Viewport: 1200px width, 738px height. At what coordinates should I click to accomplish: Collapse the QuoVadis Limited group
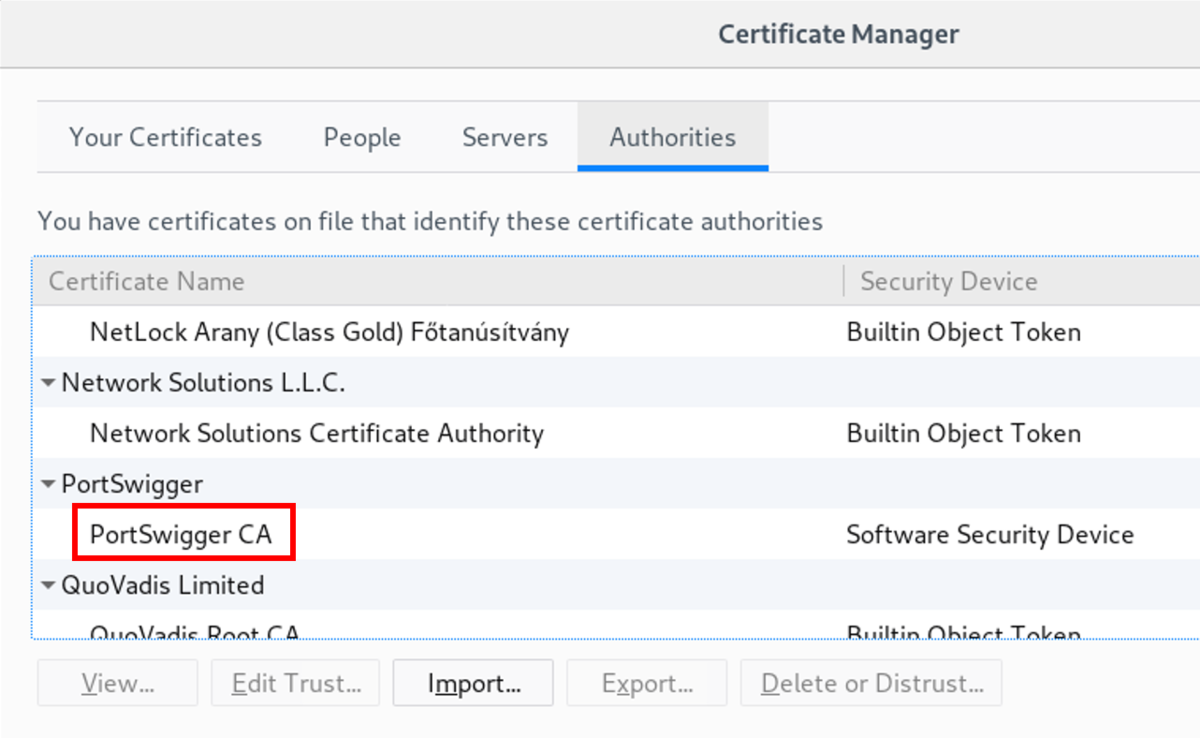pyautogui.click(x=49, y=585)
